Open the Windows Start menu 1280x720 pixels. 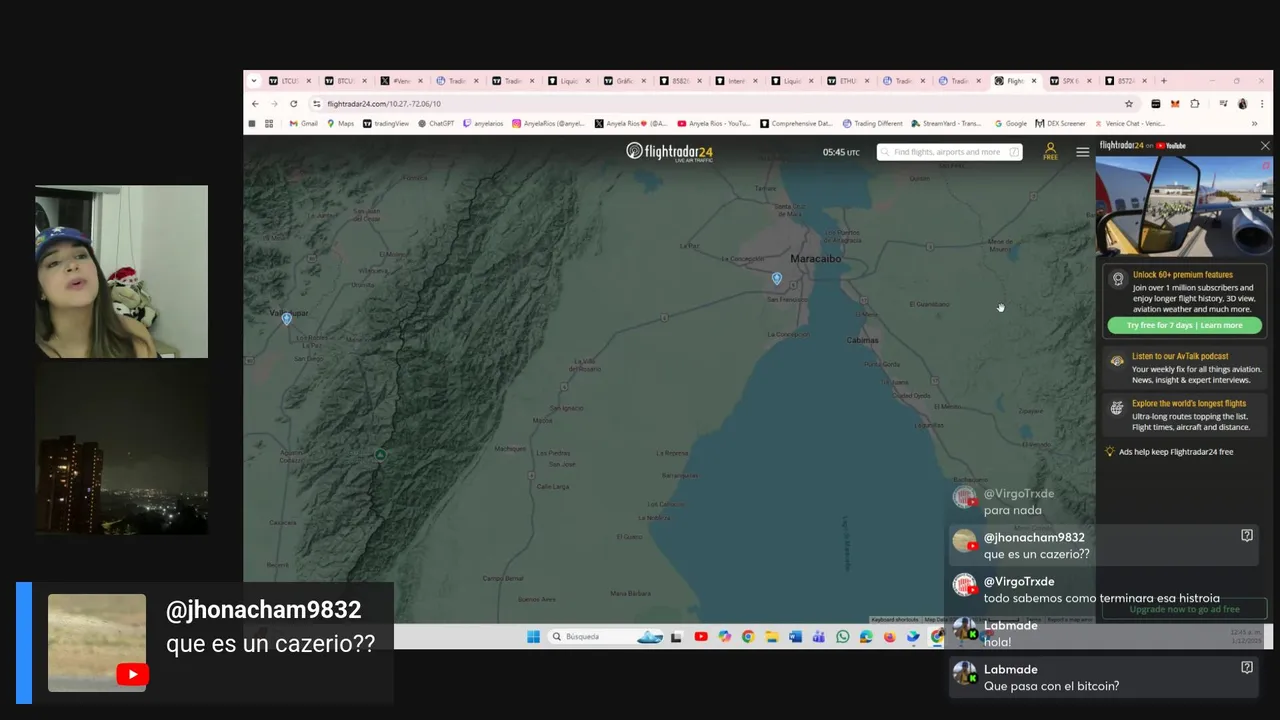pyautogui.click(x=533, y=637)
